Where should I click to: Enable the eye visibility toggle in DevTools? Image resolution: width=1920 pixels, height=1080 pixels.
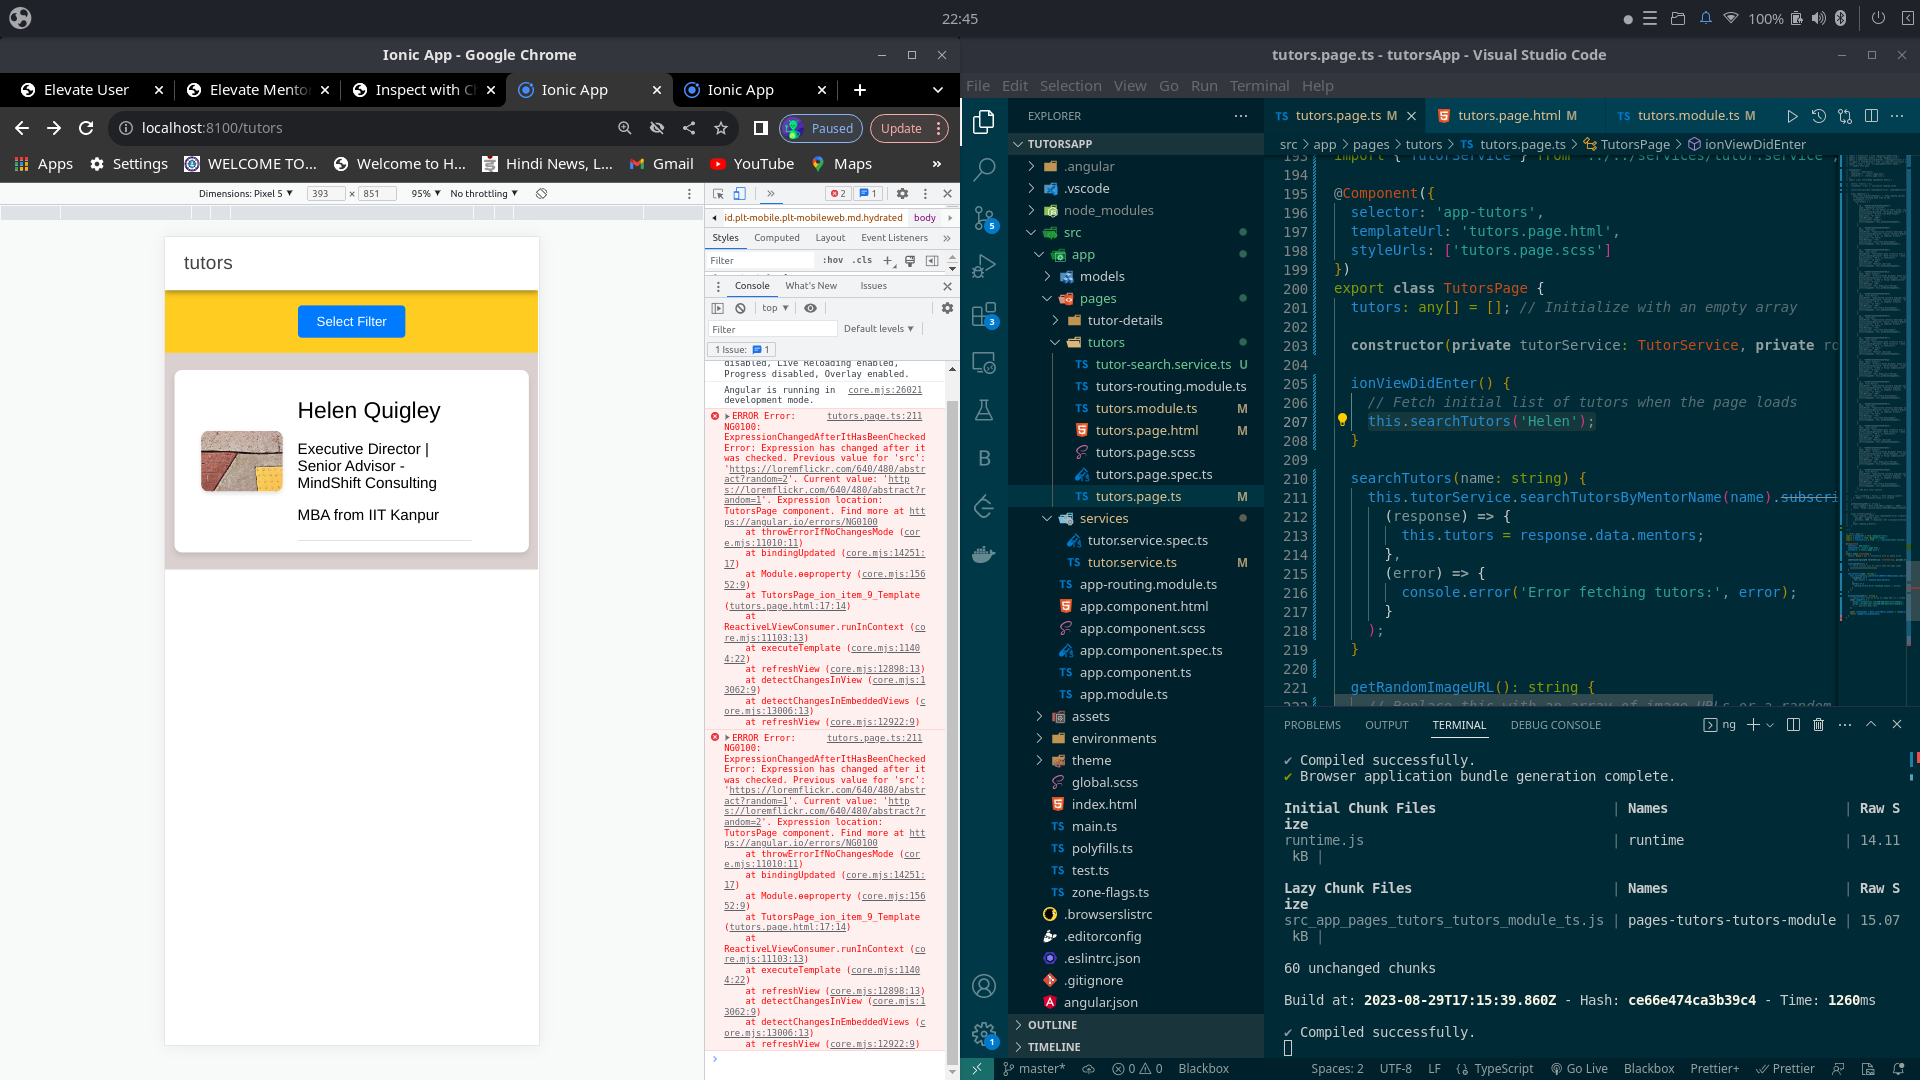click(x=810, y=306)
